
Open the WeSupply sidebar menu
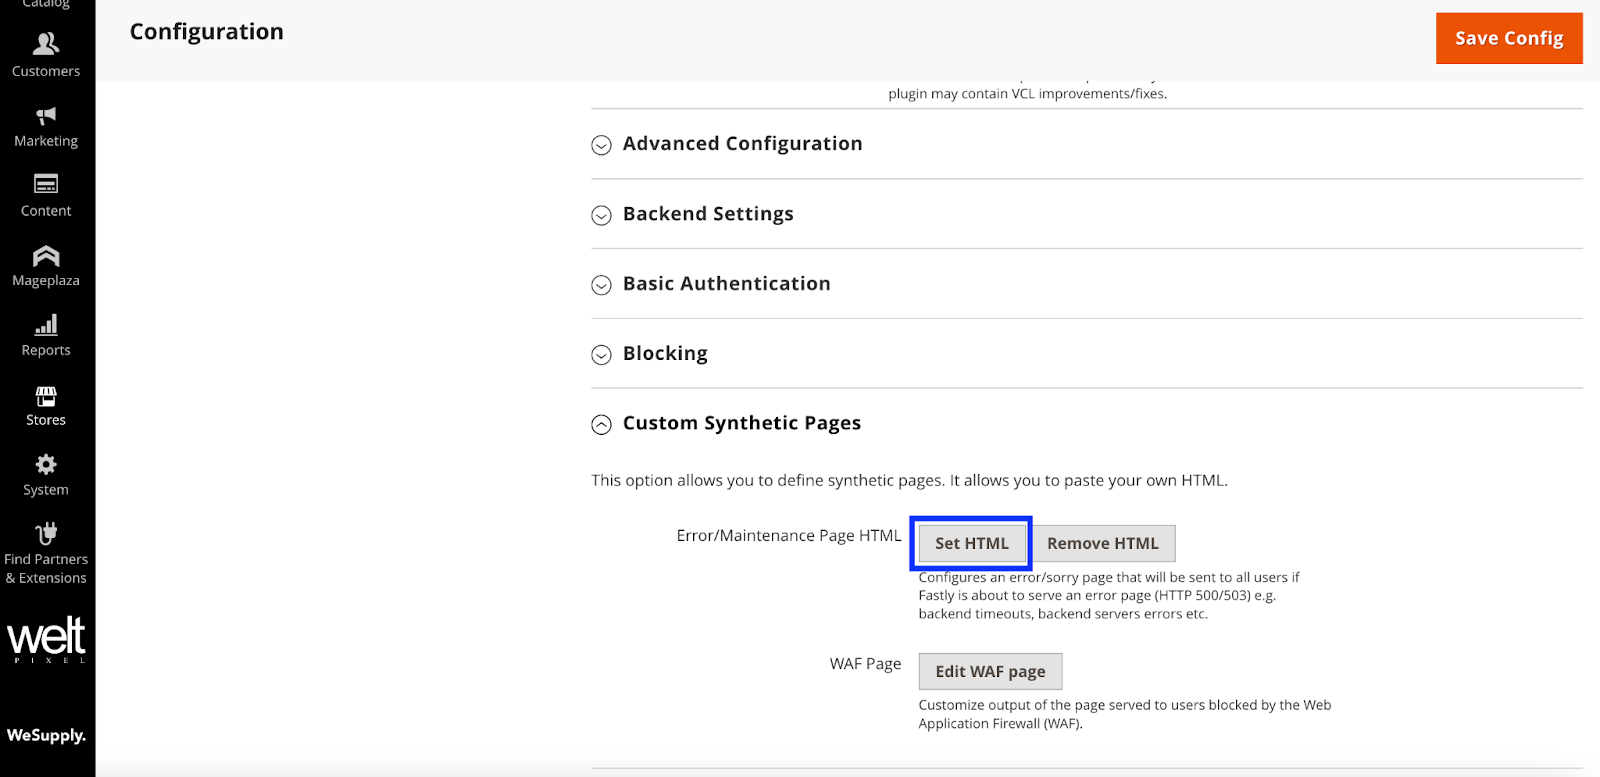click(x=46, y=735)
